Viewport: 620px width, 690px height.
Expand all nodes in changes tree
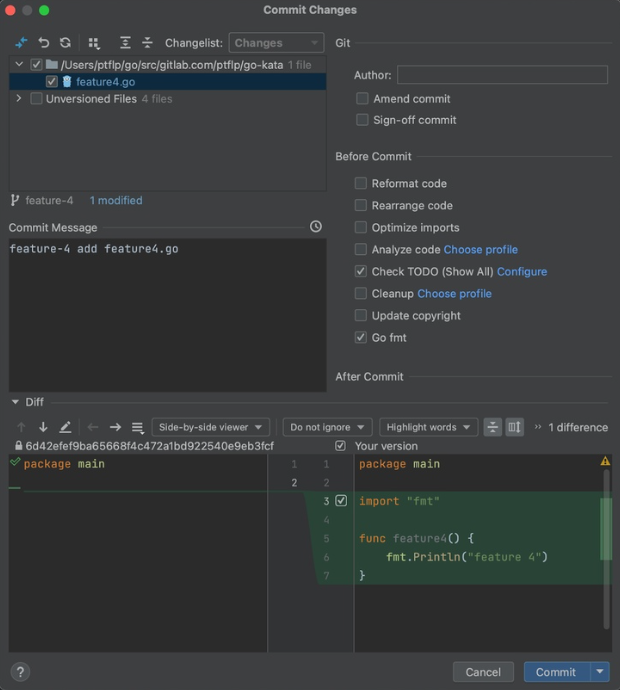(125, 43)
